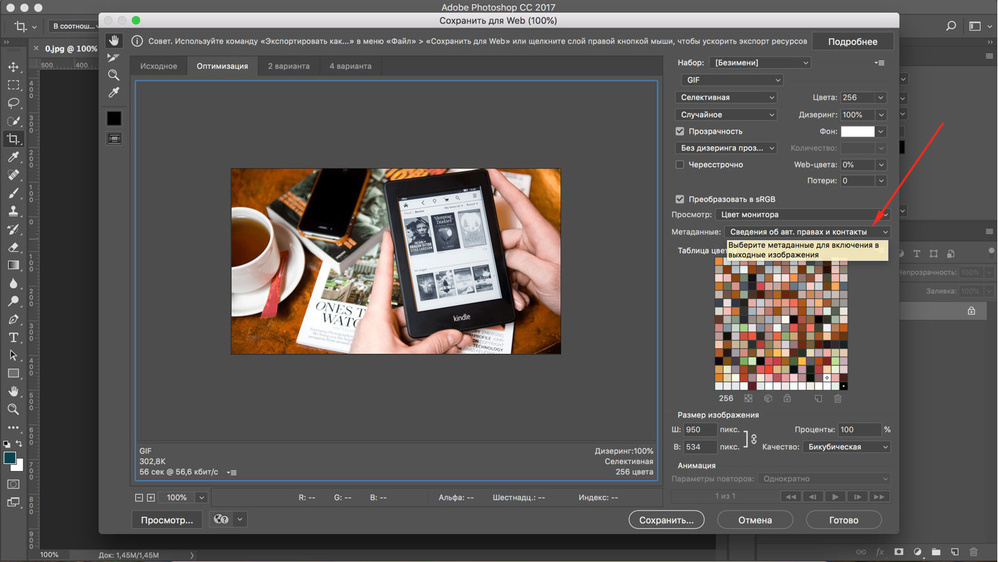Image resolution: width=998 pixels, height=562 pixels.
Task: Select the Gradient tool
Action: pos(13,265)
